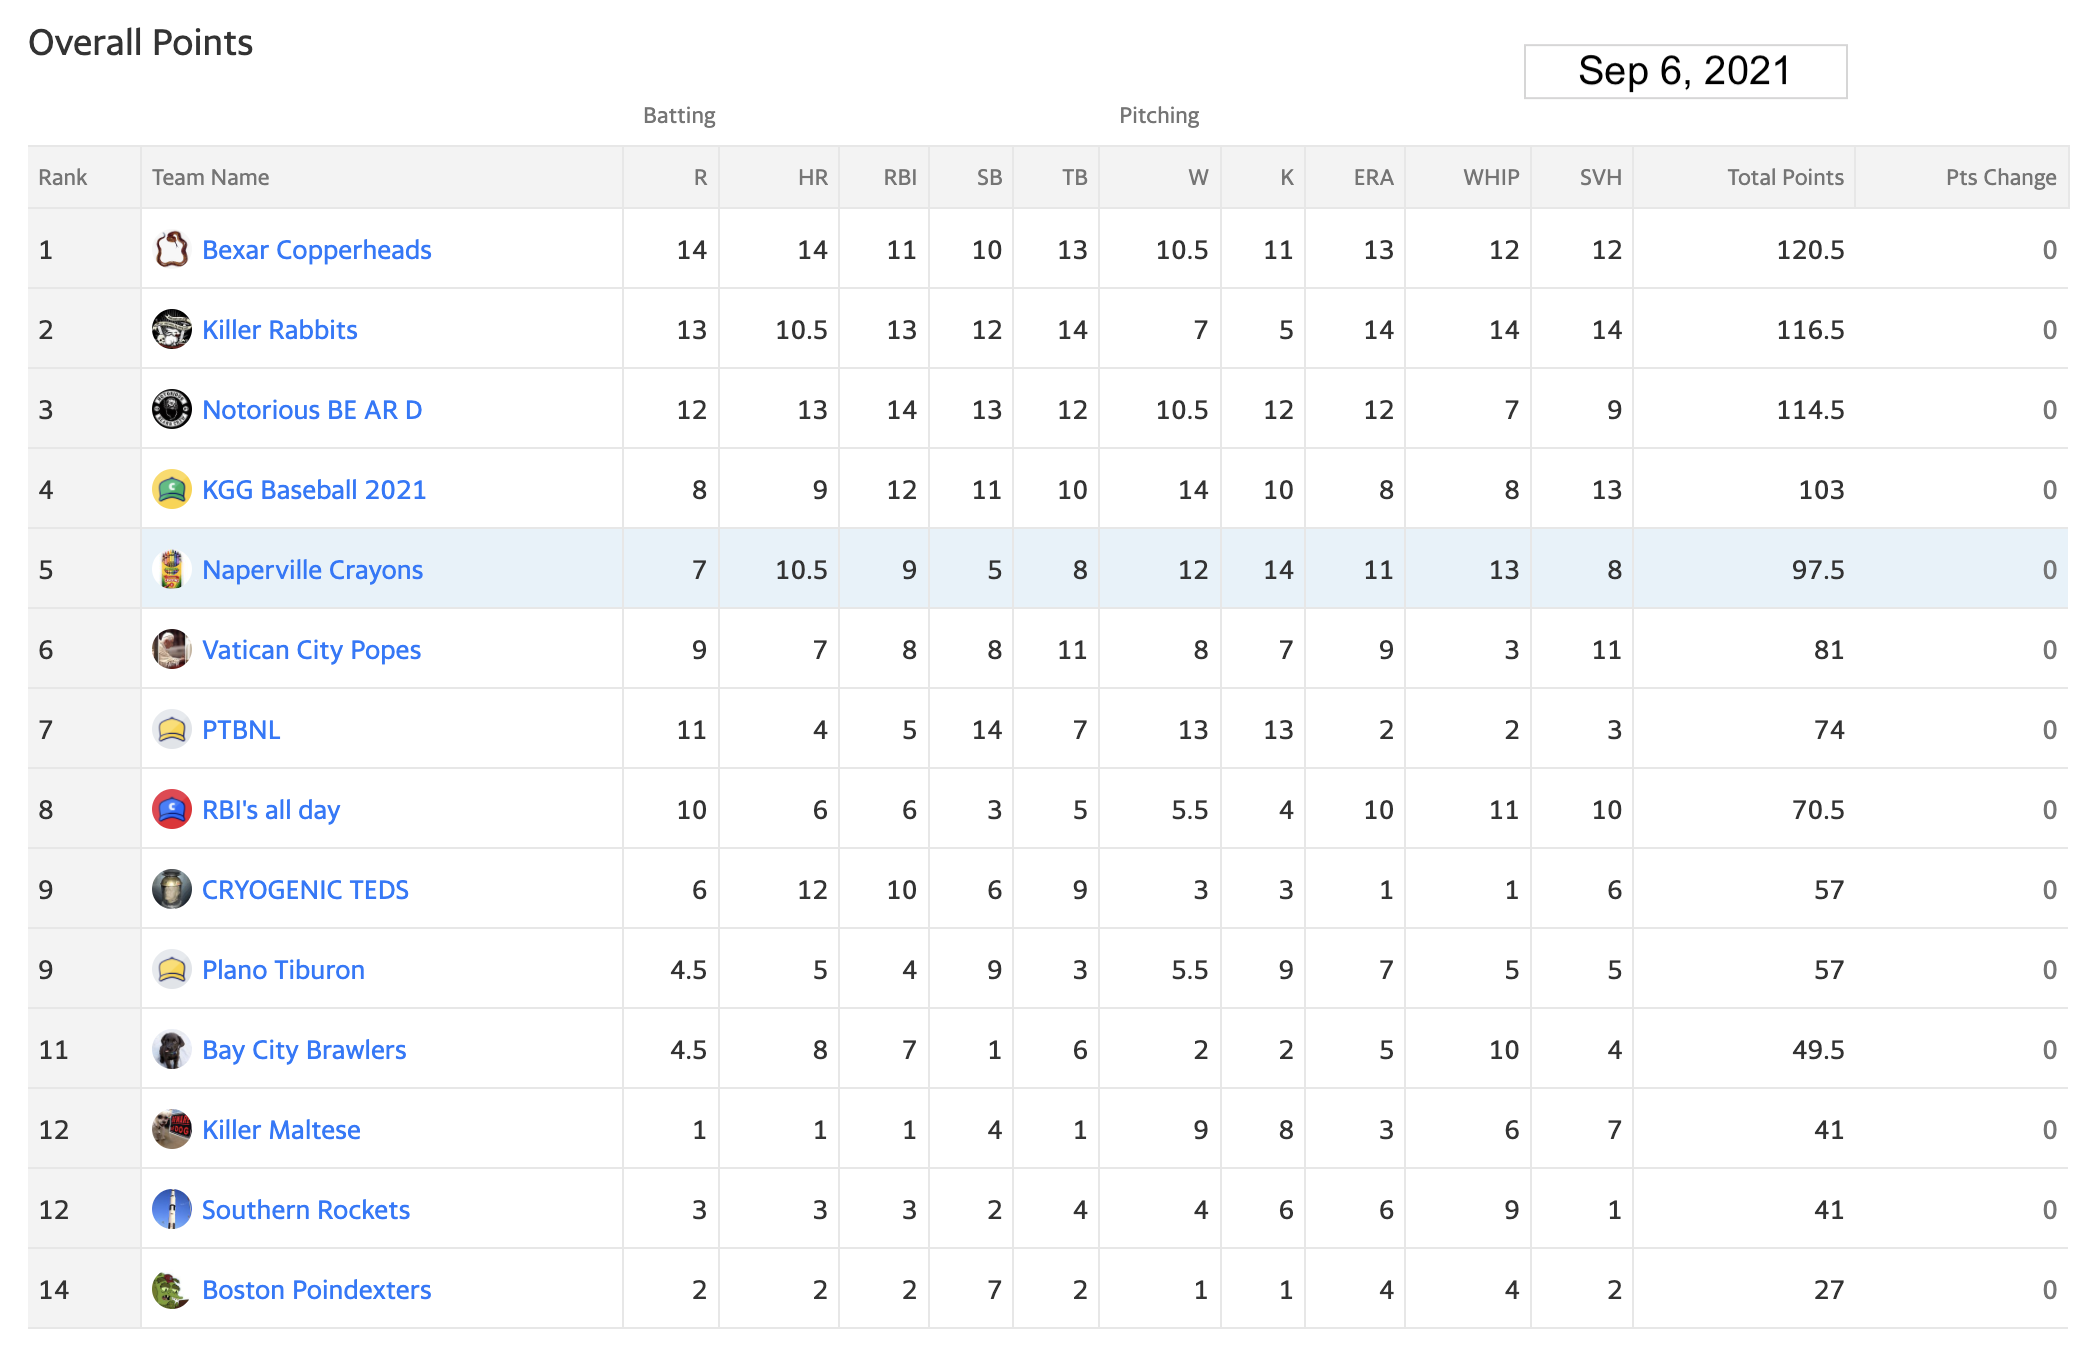This screenshot has height=1350, width=2100.
Task: Click the Boston Poindexters team avatar
Action: pos(171,1289)
